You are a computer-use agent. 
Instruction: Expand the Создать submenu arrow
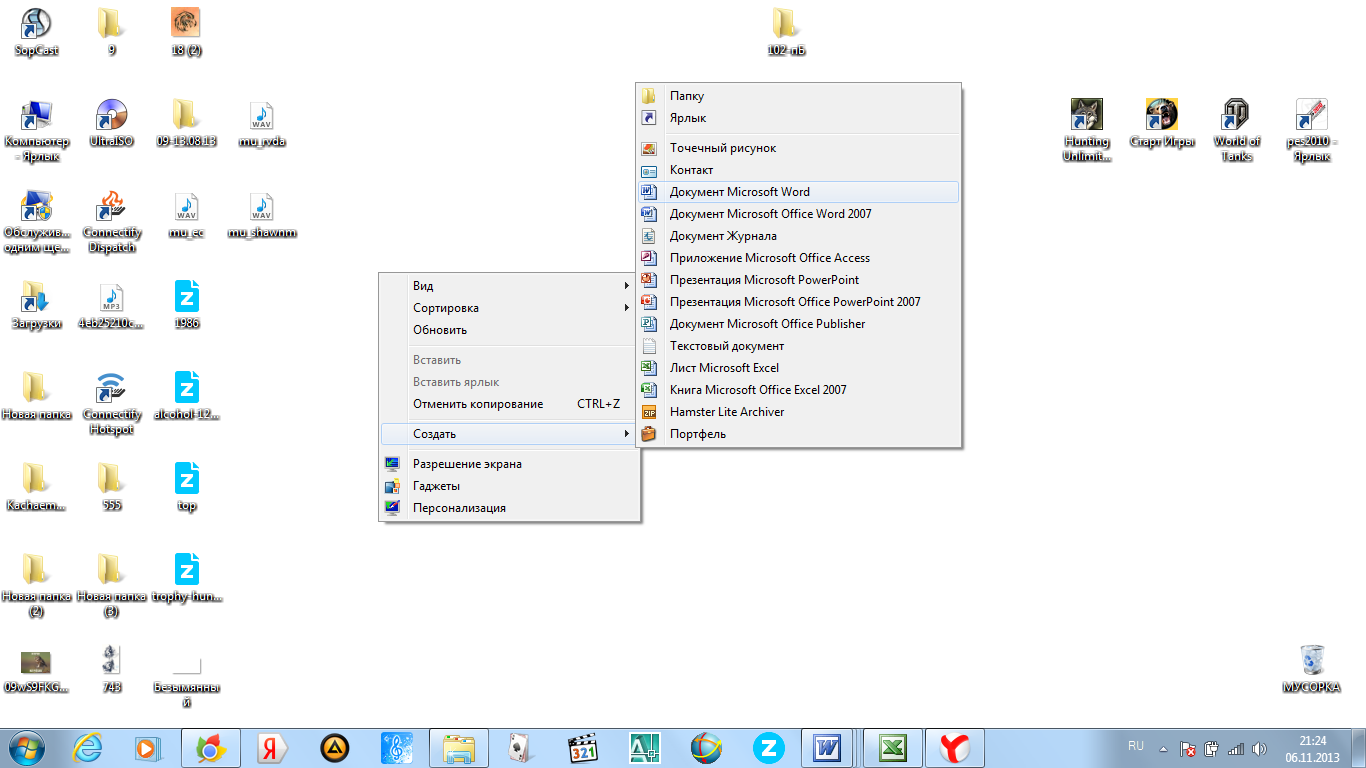pos(626,434)
